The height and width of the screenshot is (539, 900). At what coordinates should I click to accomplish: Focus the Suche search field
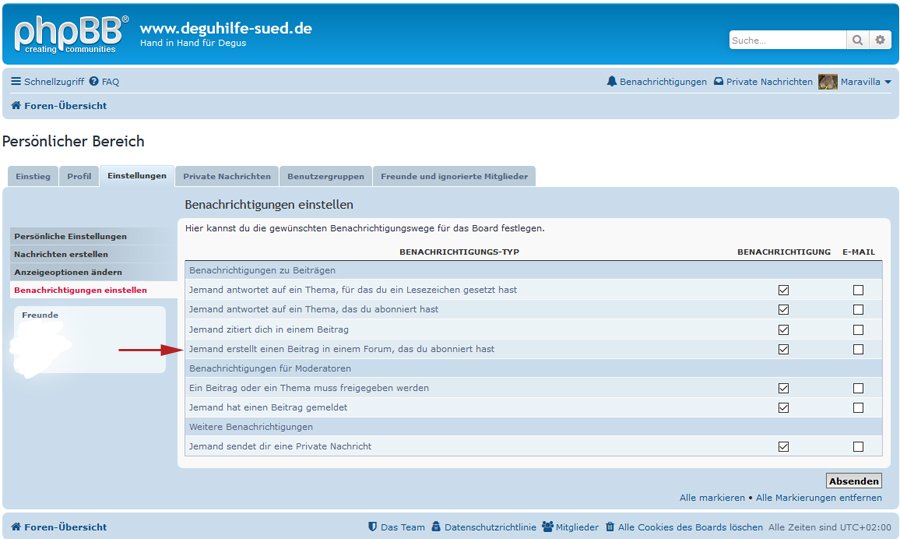tap(788, 40)
